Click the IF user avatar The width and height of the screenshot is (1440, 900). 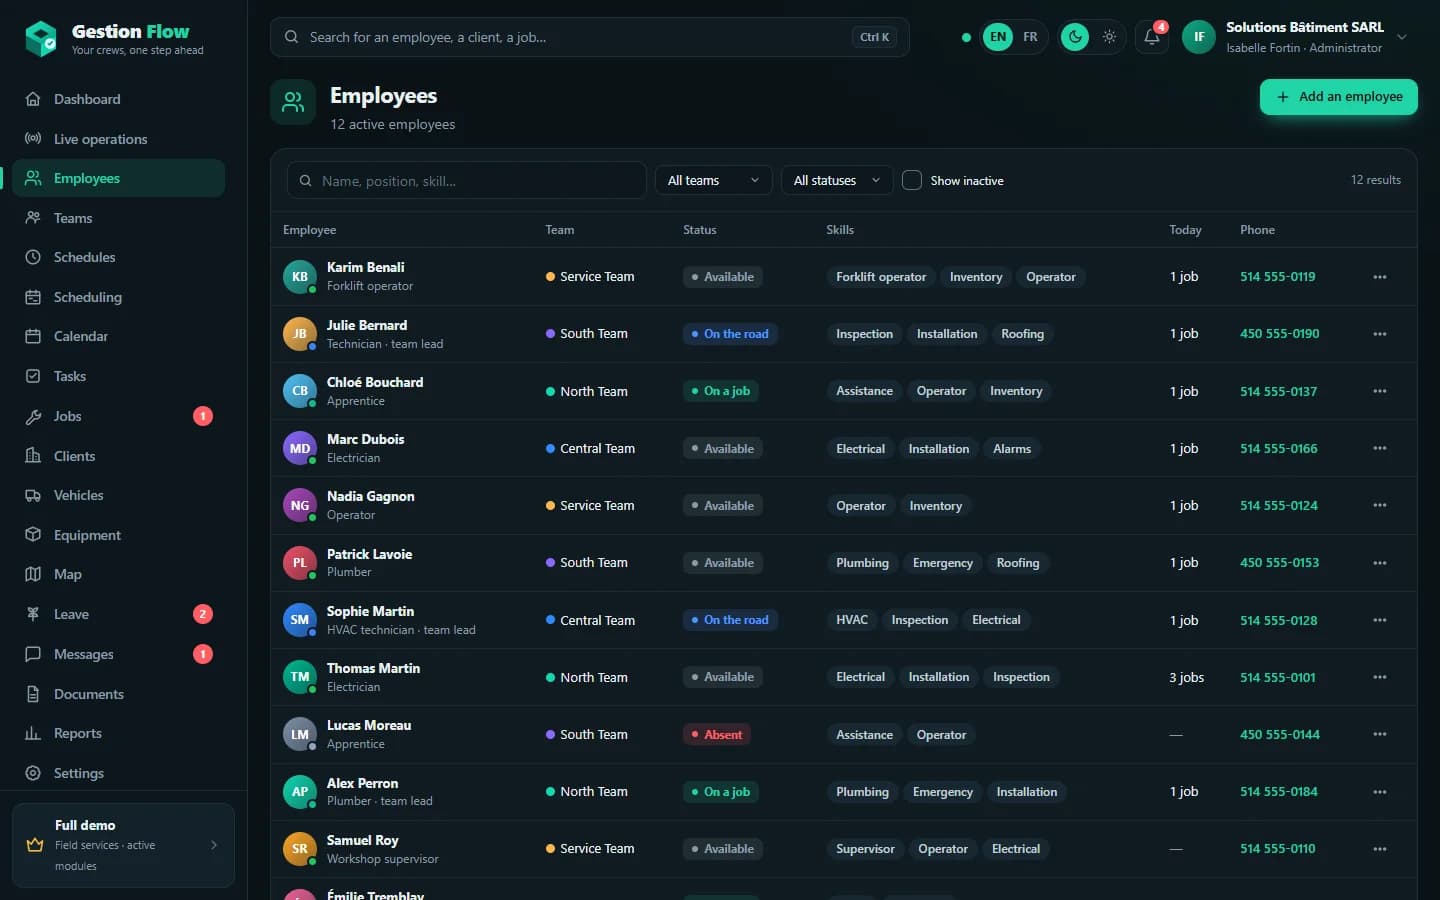coord(1199,37)
